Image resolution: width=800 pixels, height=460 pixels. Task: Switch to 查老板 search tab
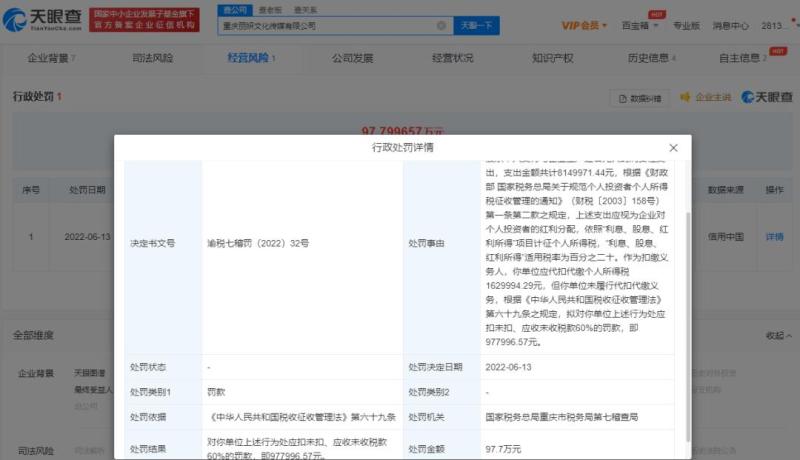[x=268, y=8]
